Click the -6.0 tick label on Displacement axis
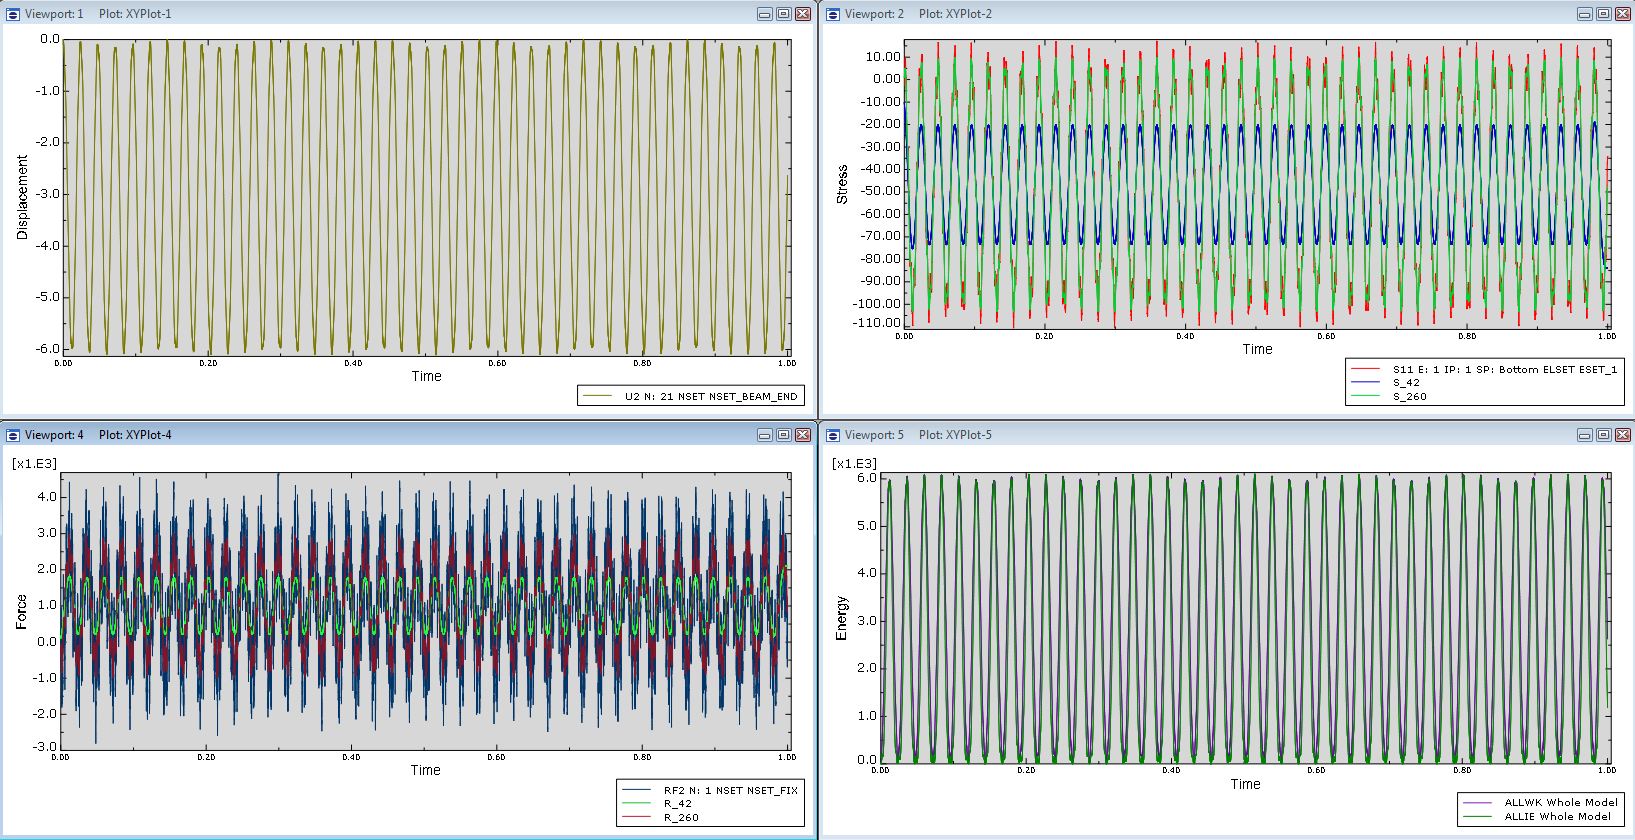The image size is (1635, 840). click(x=48, y=349)
